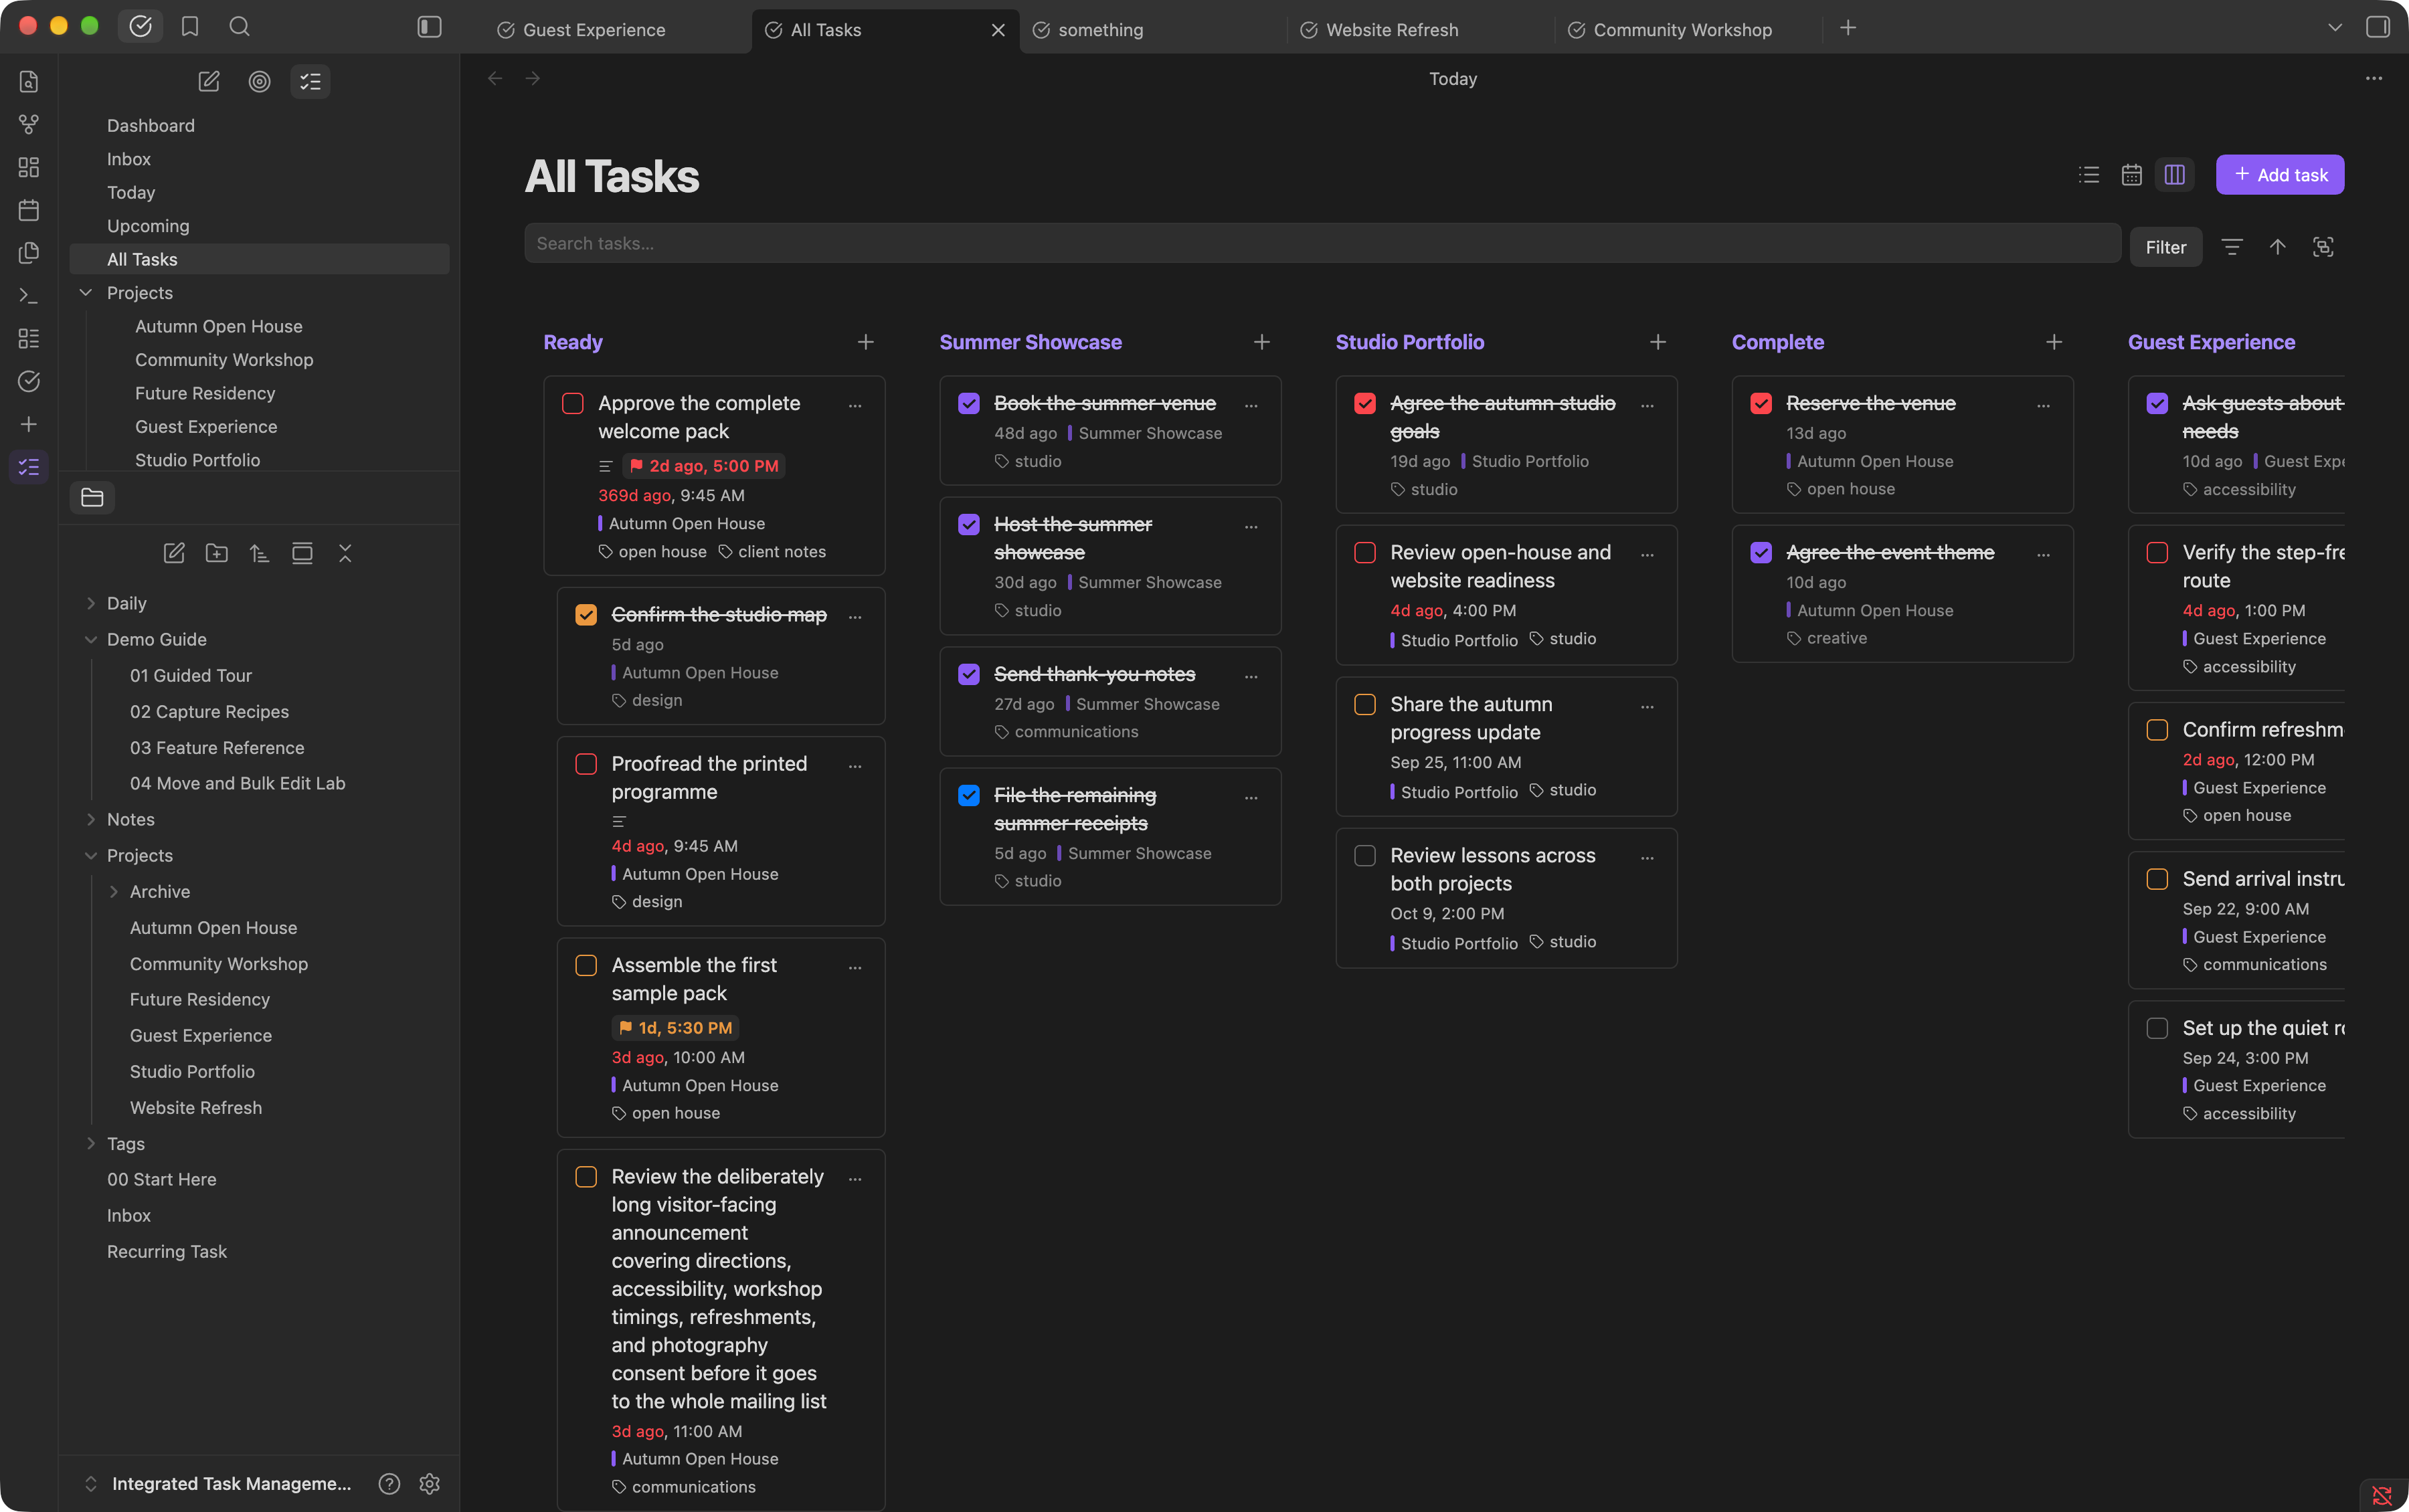This screenshot has width=2409, height=1512.
Task: Expand the Archive folder
Action: click(114, 891)
